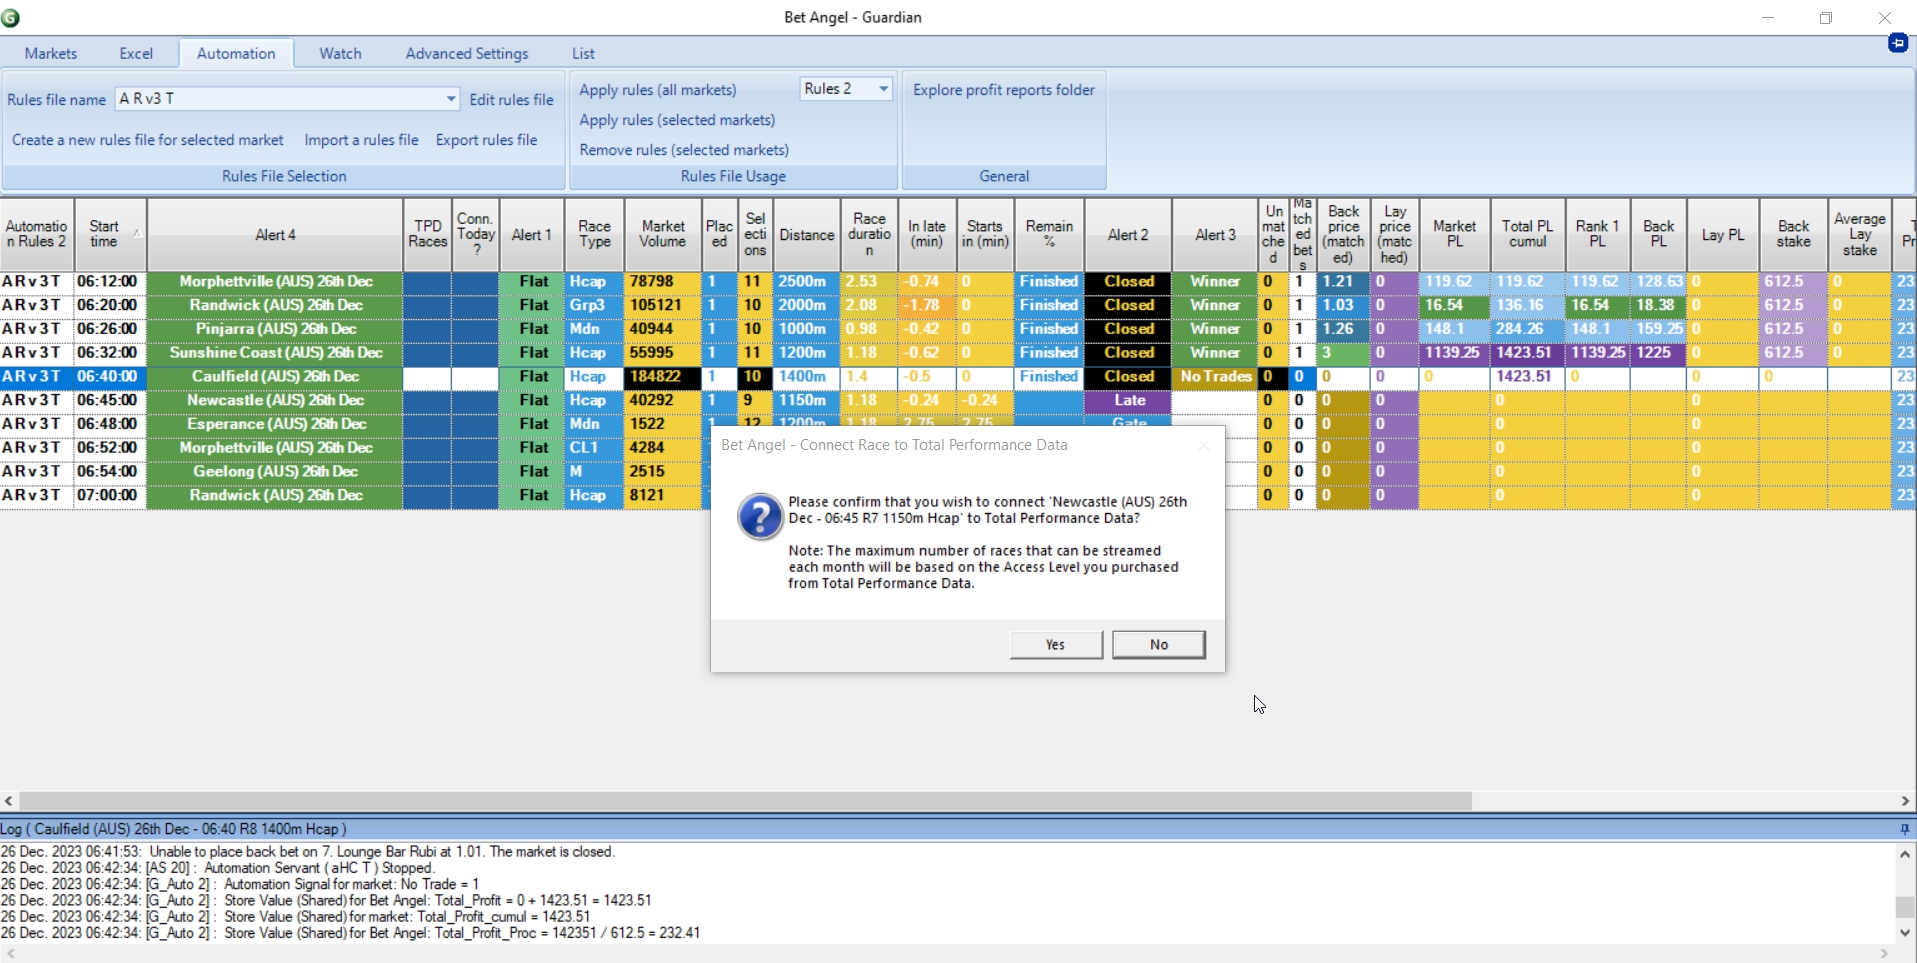Close the Connect Race dialog

[x=1204, y=446]
